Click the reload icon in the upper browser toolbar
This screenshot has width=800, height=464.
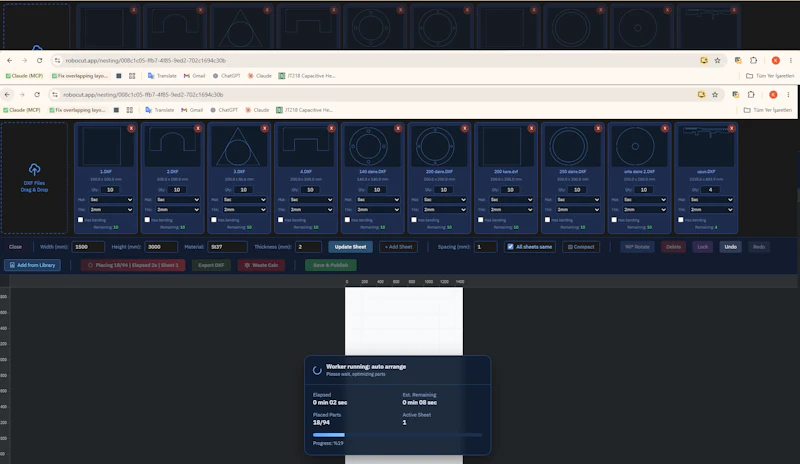point(39,60)
